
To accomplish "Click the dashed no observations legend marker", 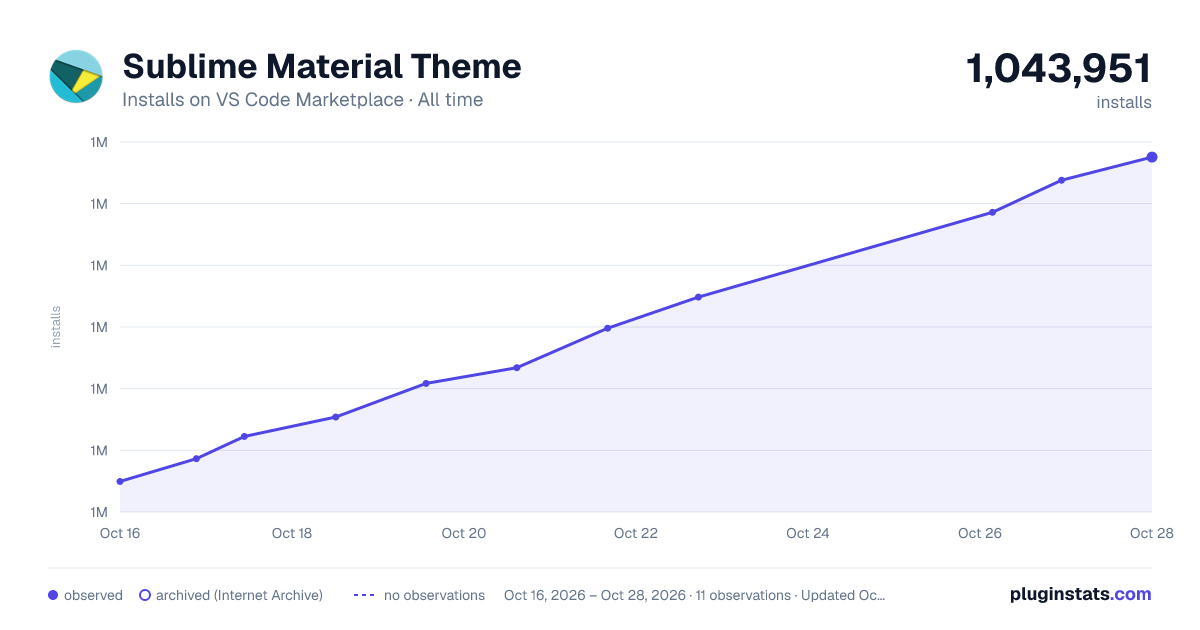I will [364, 595].
